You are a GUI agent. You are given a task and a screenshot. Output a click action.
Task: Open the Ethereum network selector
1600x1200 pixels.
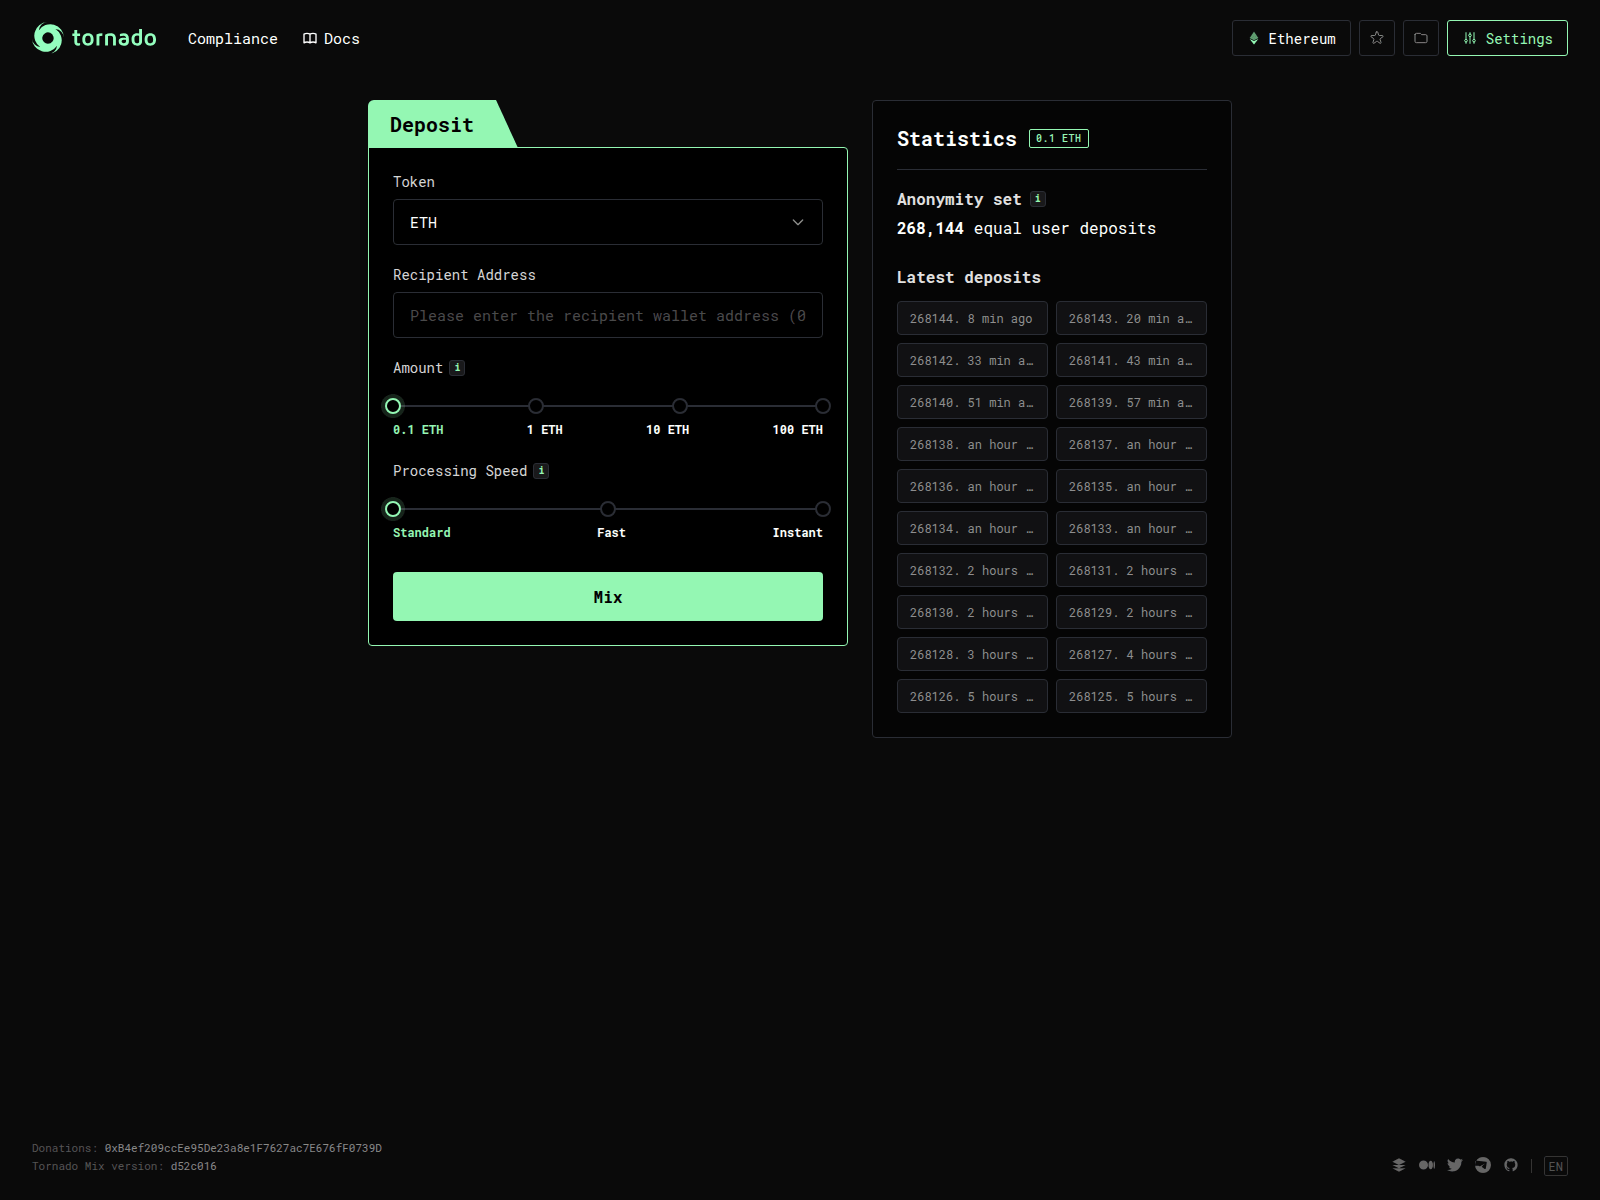(1291, 38)
